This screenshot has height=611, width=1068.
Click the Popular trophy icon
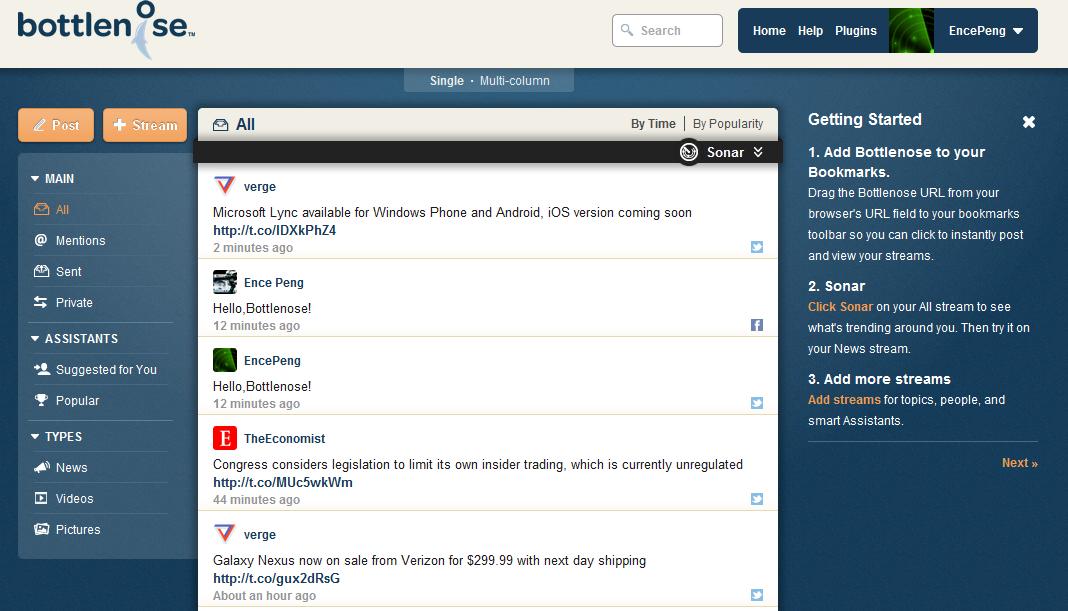coord(42,400)
